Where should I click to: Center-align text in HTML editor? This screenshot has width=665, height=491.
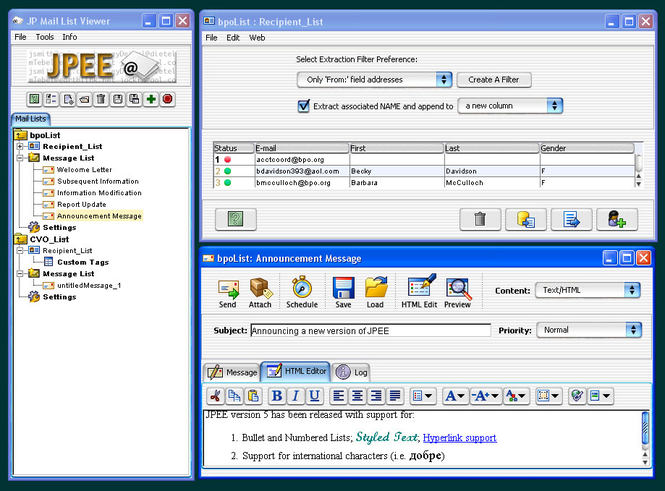(x=357, y=396)
